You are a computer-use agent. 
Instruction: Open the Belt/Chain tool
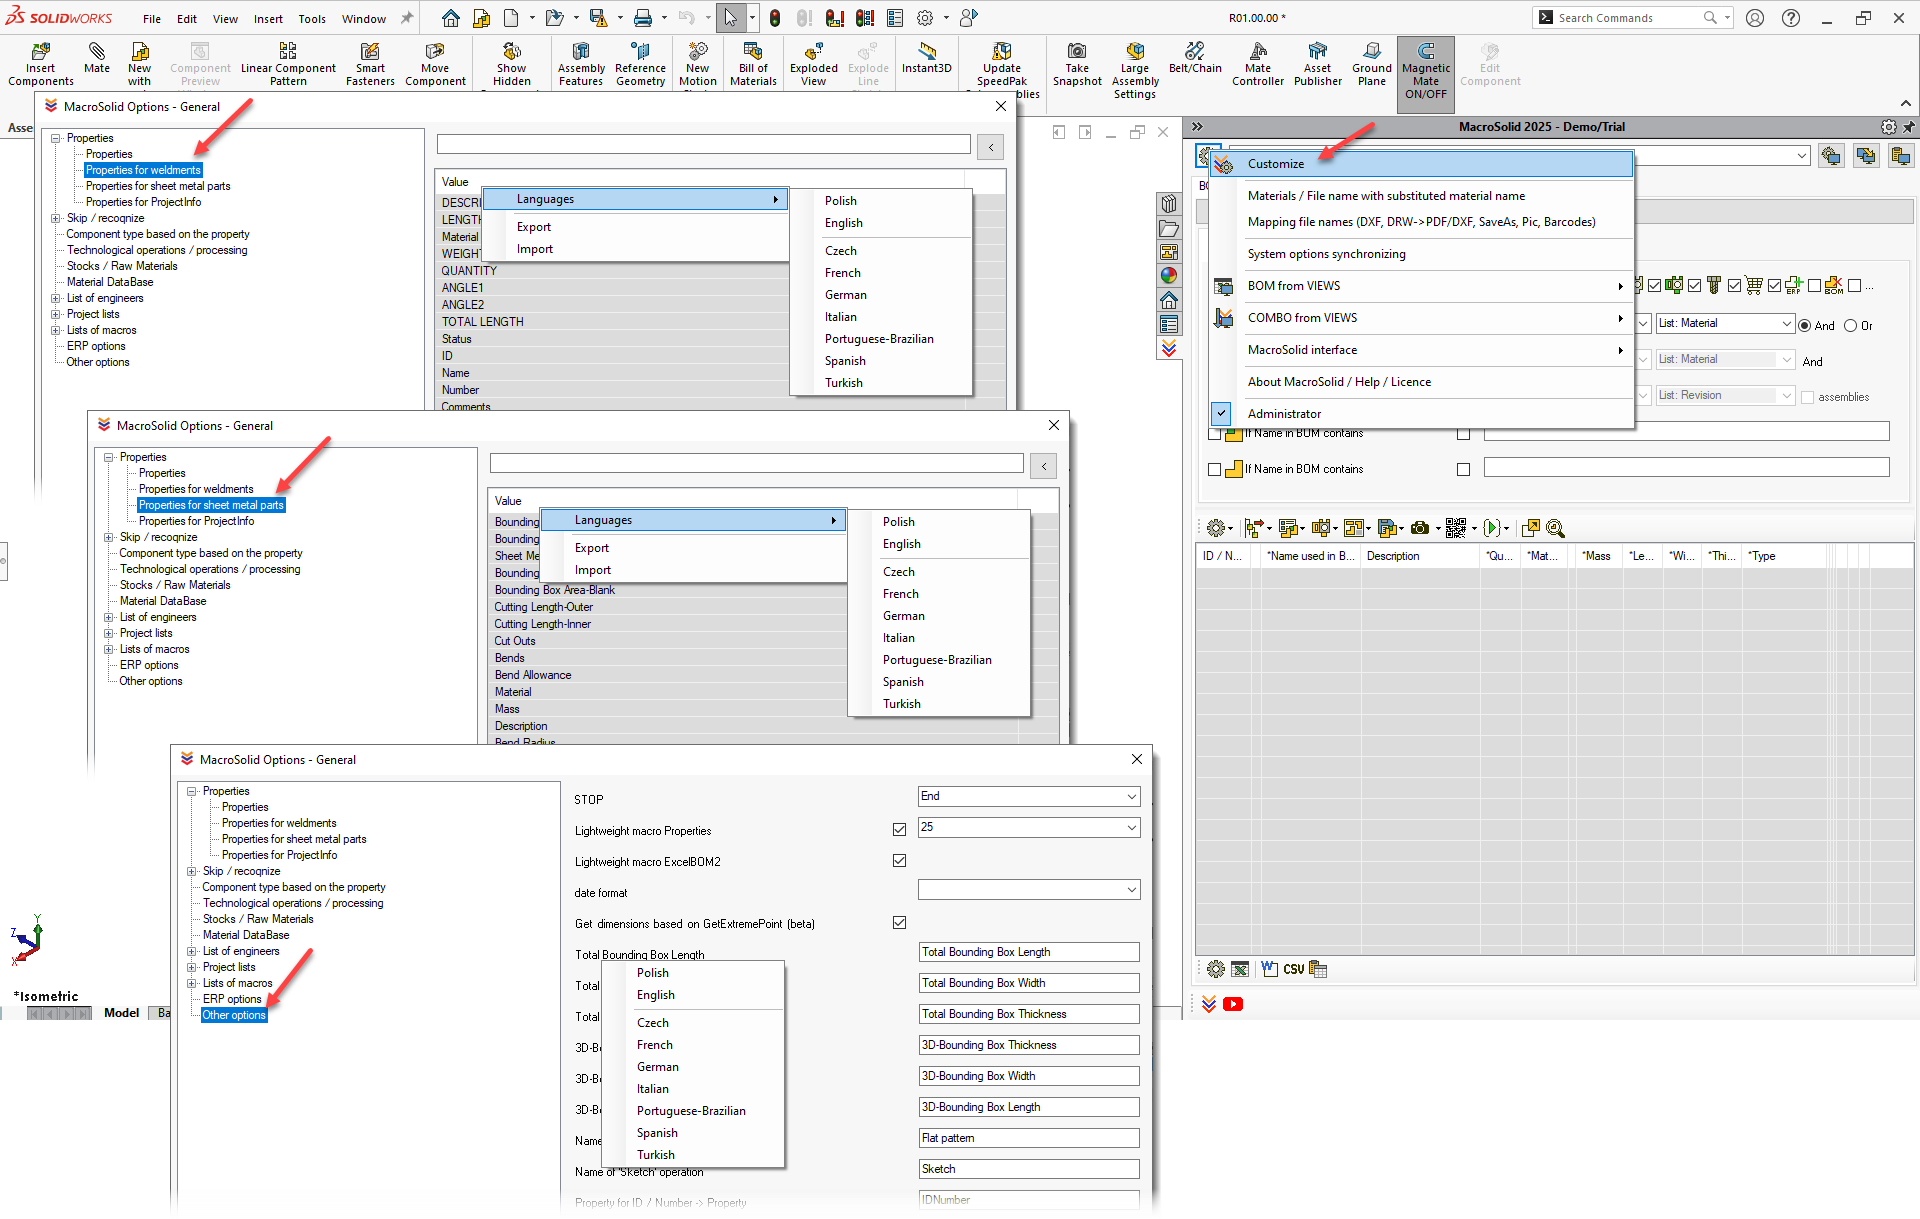(1195, 58)
